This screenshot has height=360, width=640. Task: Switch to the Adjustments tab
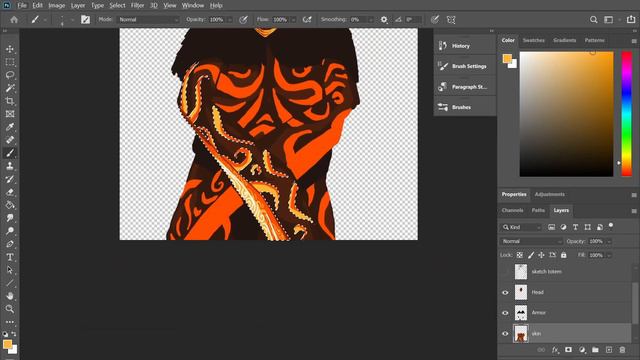549,194
